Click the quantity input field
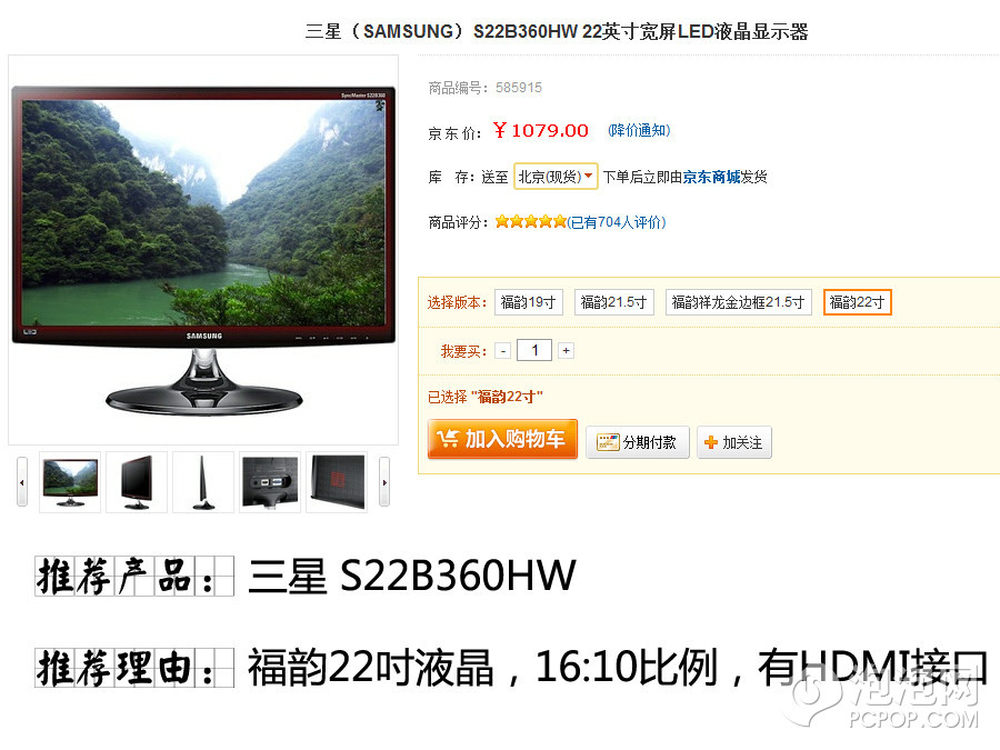Image resolution: width=1000 pixels, height=750 pixels. (x=534, y=350)
